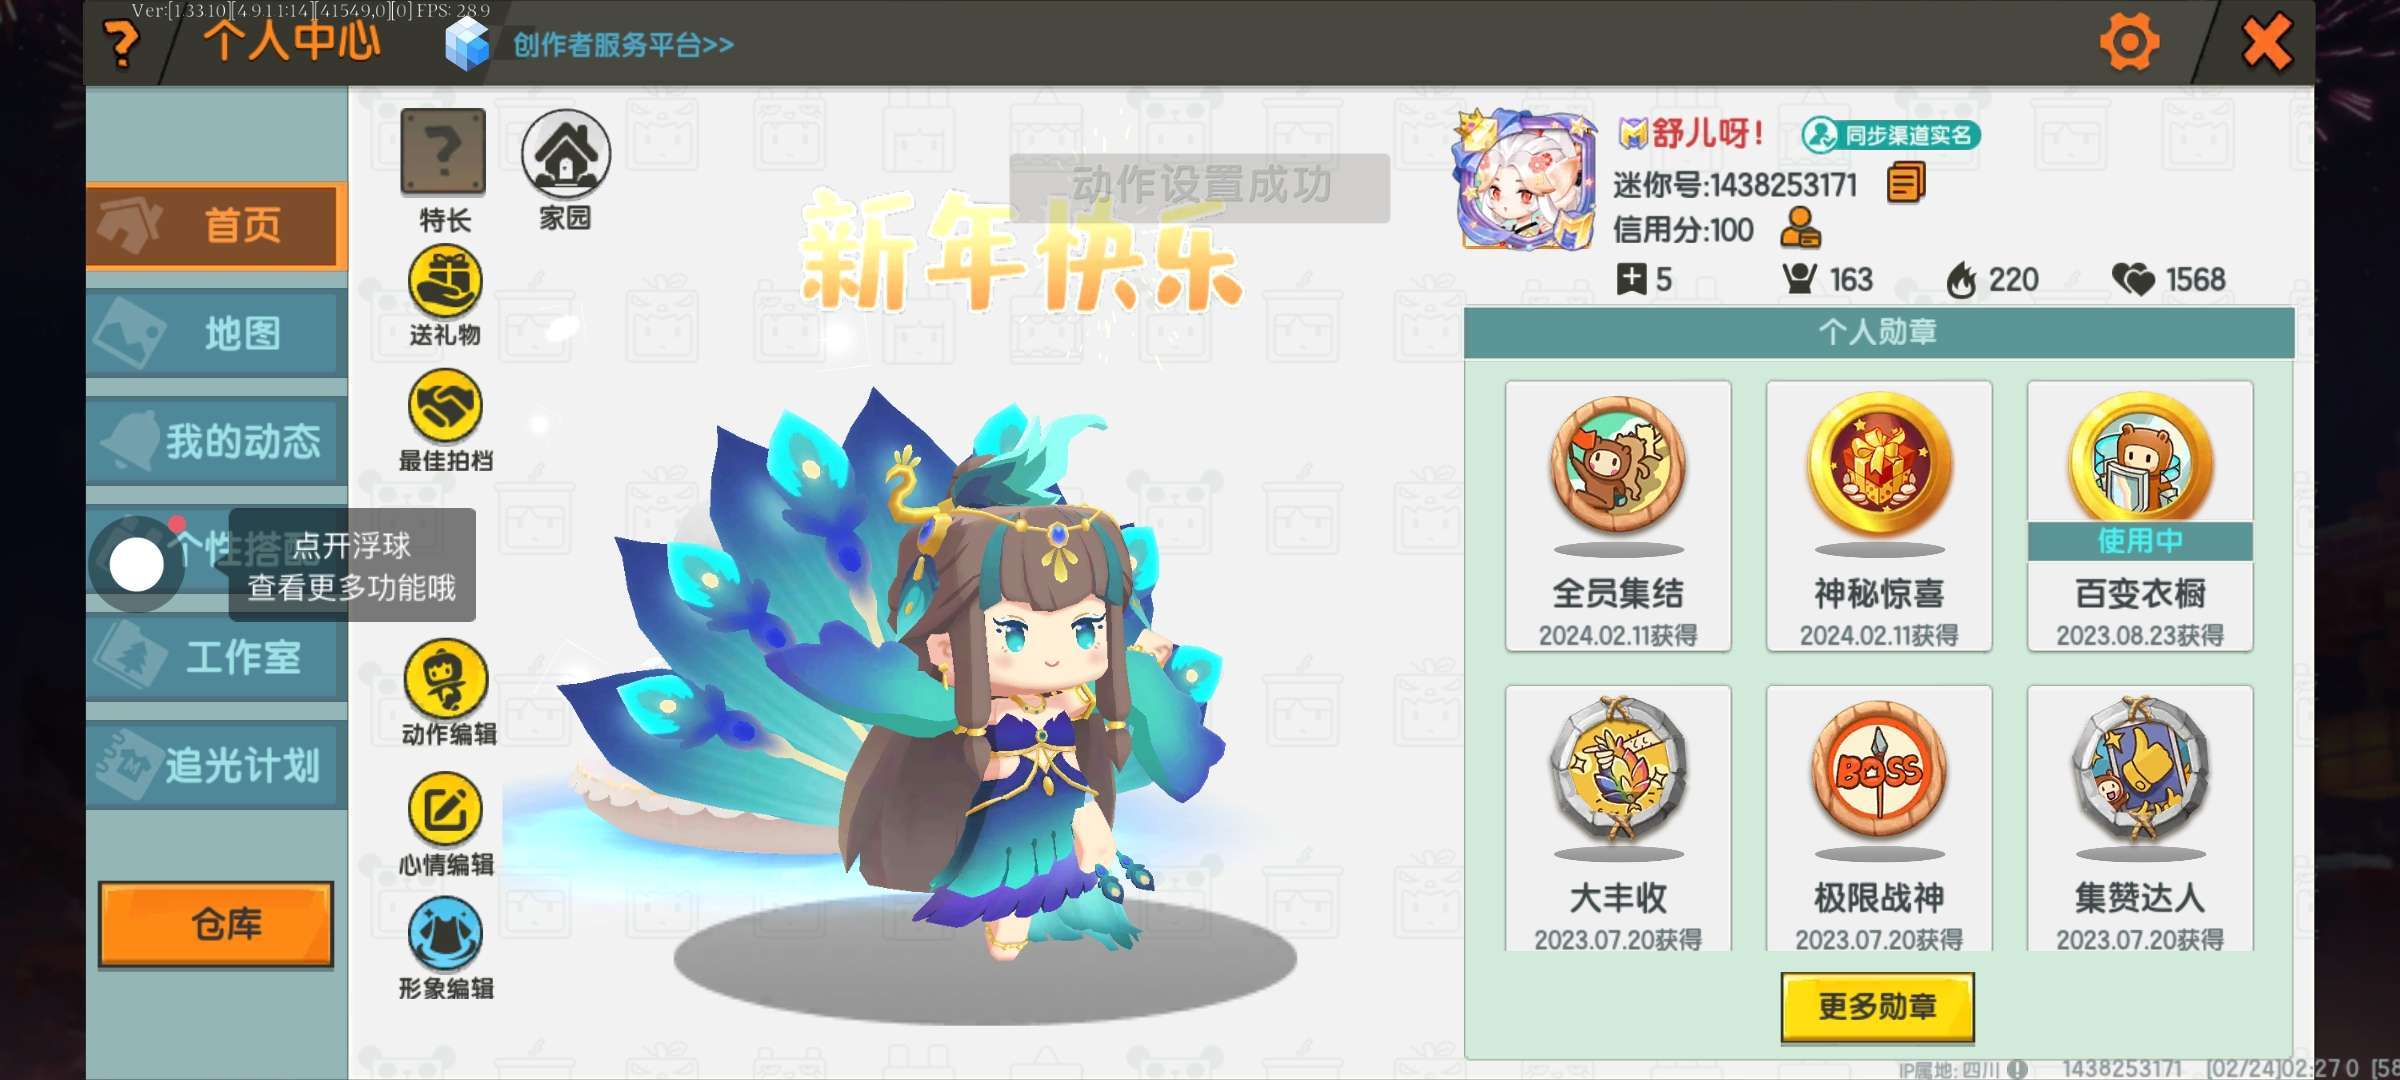Open the 形象编辑 appearance editor icon
This screenshot has height=1080, width=2400.
(x=445, y=935)
